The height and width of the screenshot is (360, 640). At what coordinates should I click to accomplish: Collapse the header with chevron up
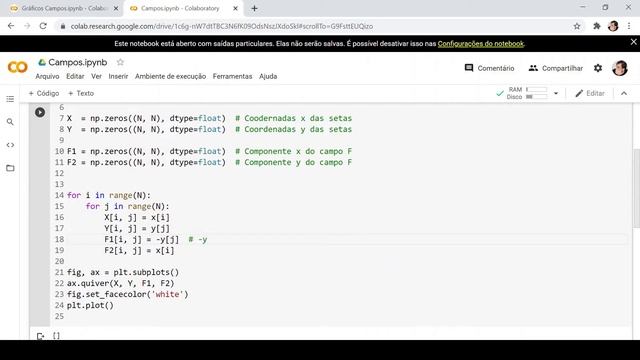(x=624, y=93)
